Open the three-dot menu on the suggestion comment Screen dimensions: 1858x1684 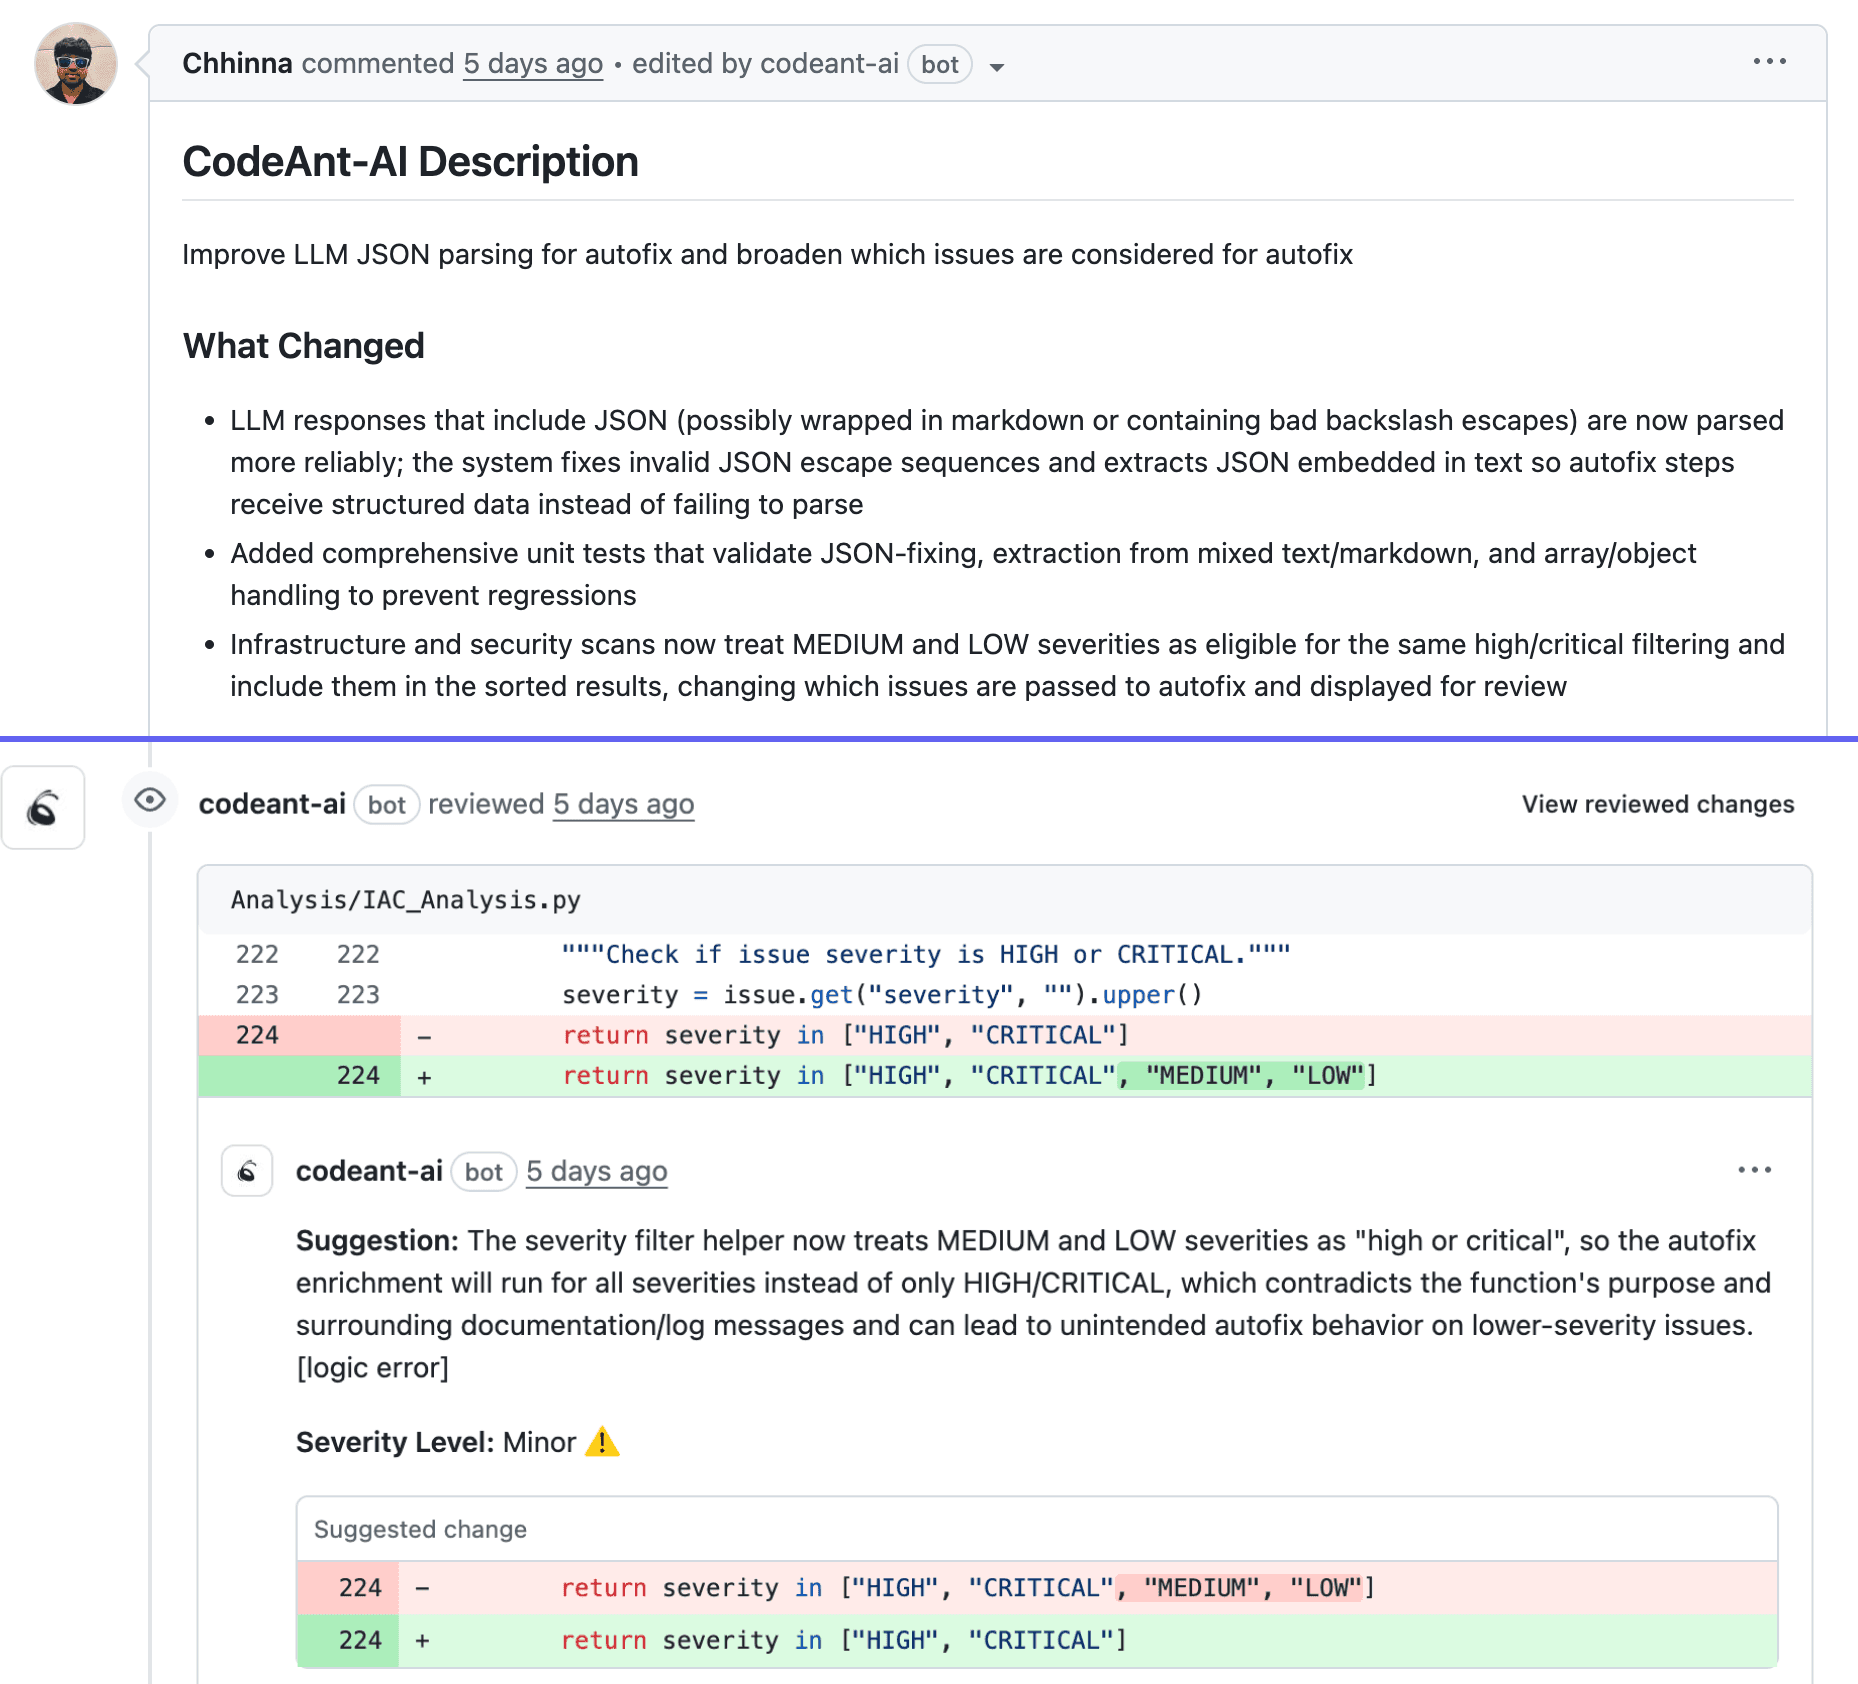pyautogui.click(x=1755, y=1170)
